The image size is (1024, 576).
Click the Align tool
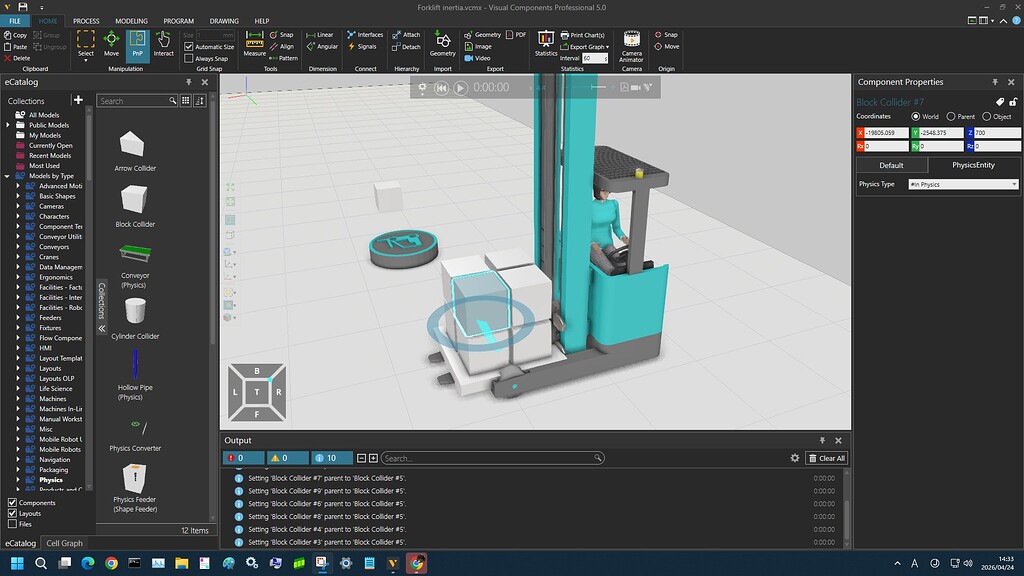pyautogui.click(x=281, y=46)
